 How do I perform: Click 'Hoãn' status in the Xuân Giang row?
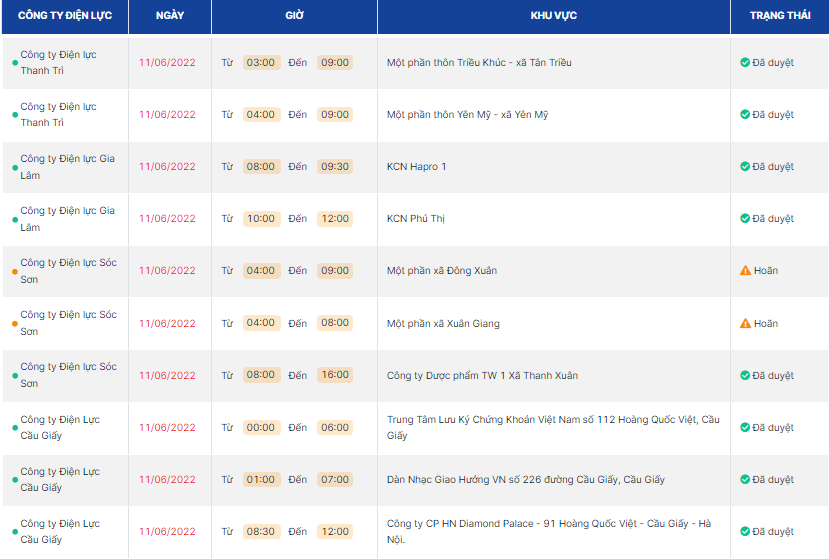[766, 323]
